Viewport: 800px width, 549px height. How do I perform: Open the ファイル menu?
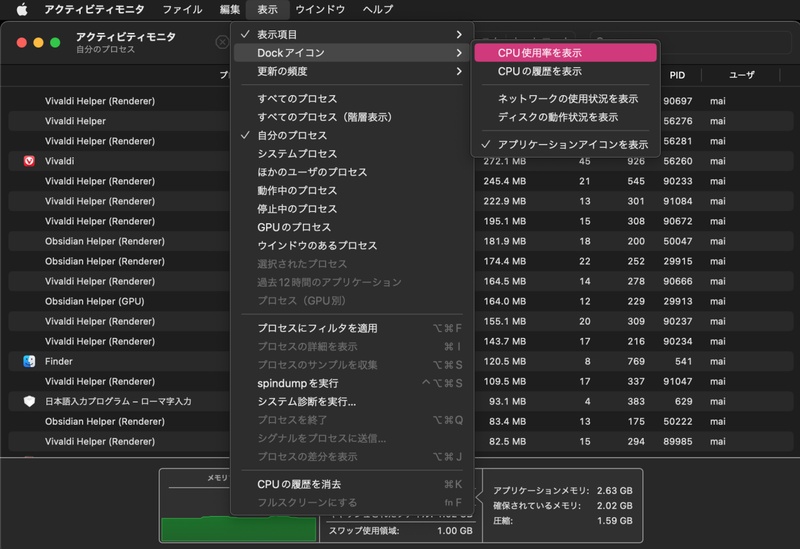(182, 9)
